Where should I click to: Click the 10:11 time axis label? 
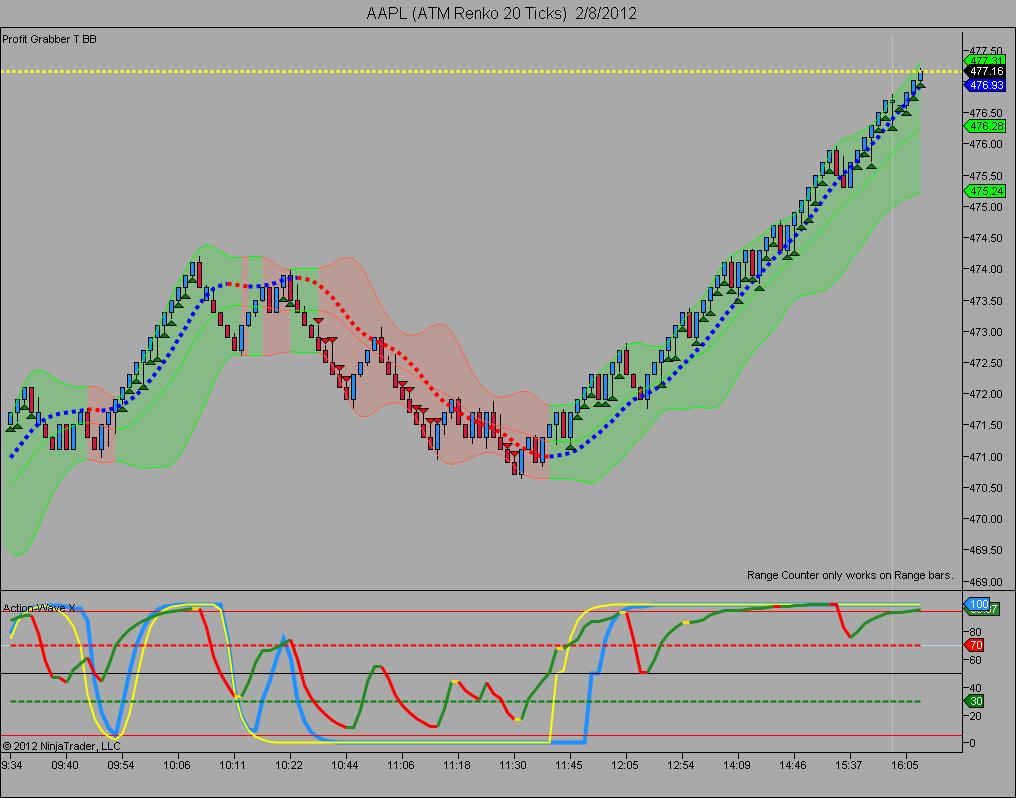coord(233,766)
